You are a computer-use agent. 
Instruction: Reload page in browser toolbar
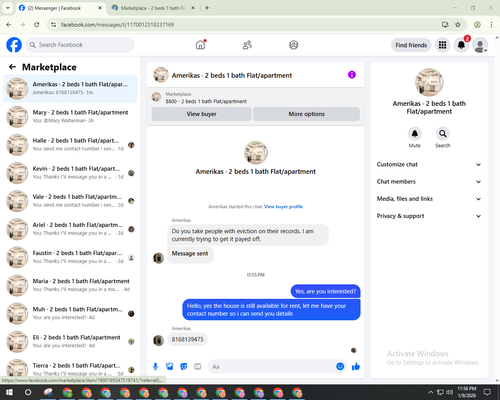[37, 25]
